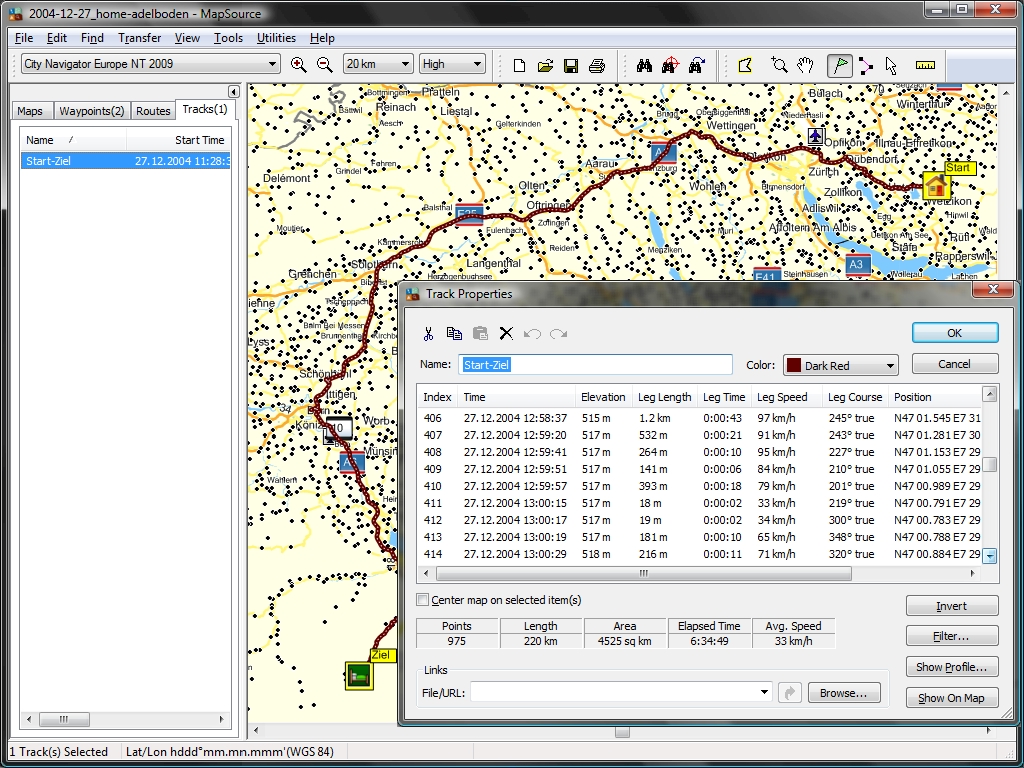The height and width of the screenshot is (768, 1024).
Task: Open the Tools menu
Action: click(228, 38)
